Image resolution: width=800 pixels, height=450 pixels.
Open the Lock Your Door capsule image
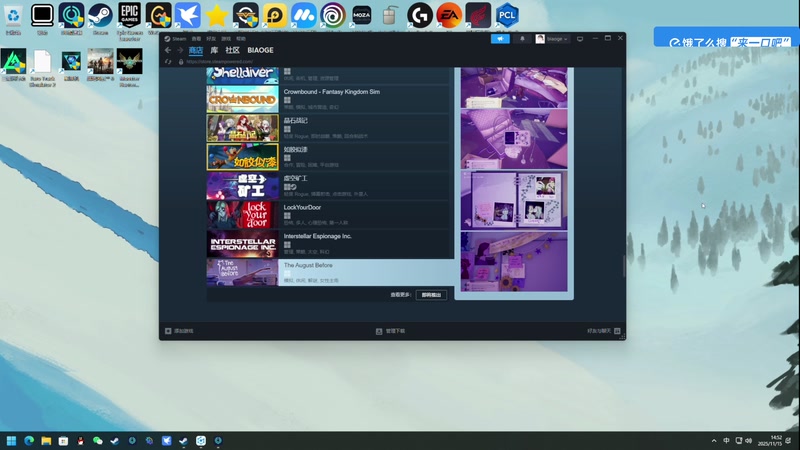[x=242, y=215]
